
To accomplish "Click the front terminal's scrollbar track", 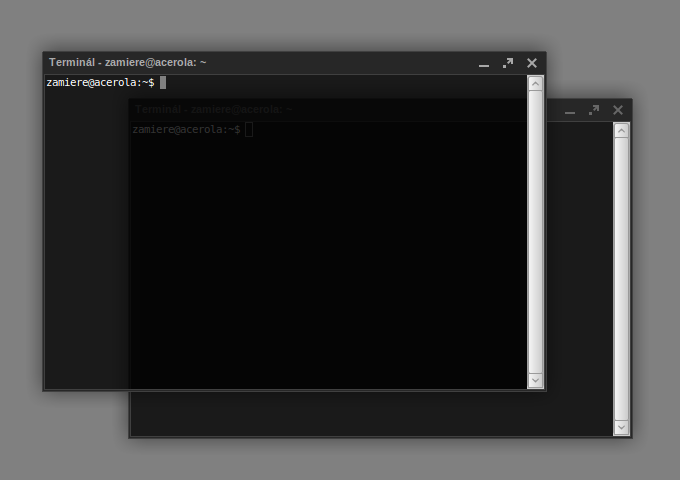I will [x=535, y=232].
